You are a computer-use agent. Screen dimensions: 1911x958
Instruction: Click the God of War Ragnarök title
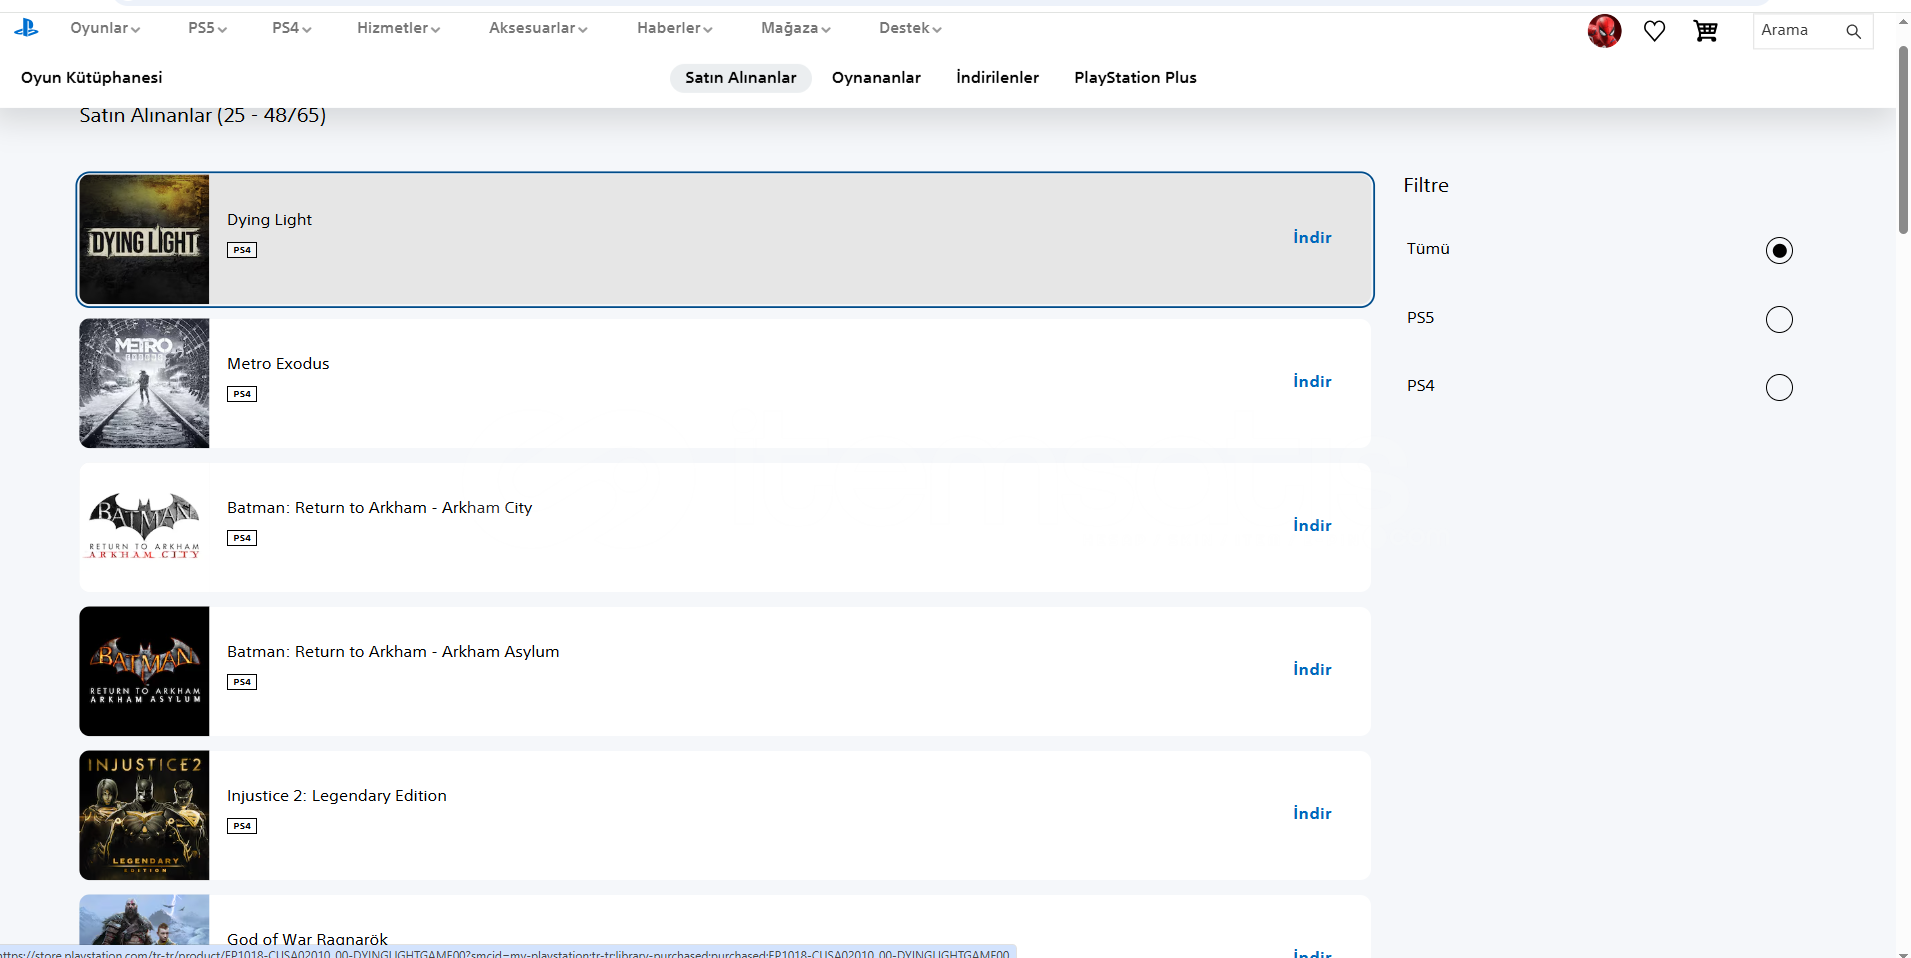[x=307, y=939]
